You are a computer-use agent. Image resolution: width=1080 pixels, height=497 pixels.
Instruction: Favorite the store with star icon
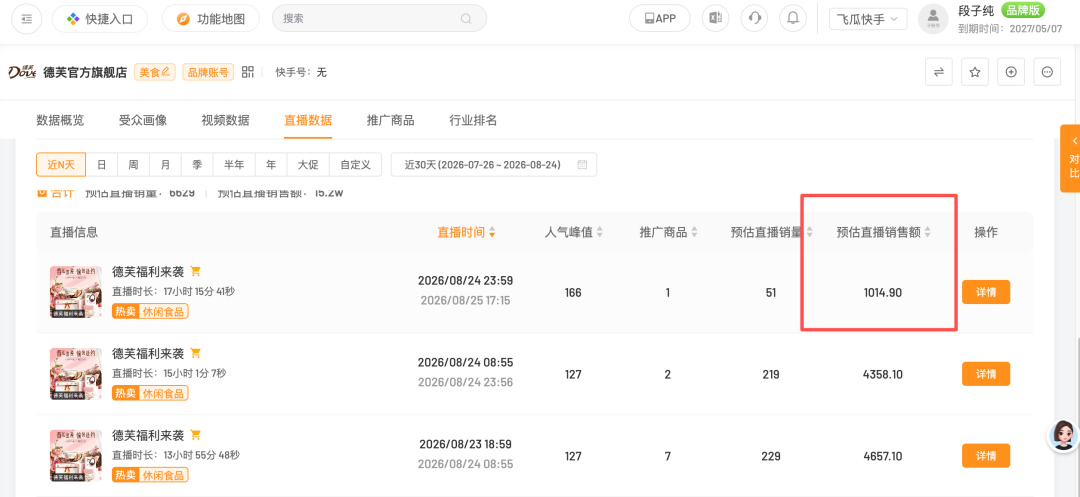(975, 72)
